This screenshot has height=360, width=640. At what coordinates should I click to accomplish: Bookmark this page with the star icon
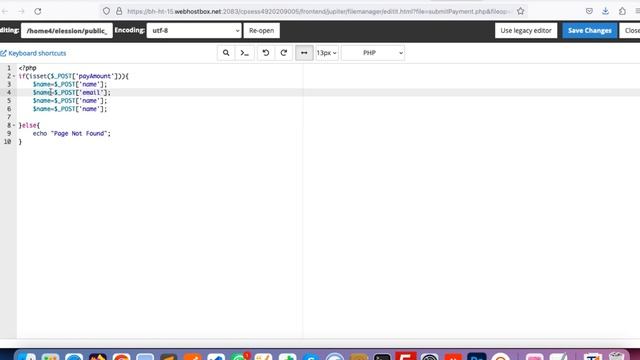click(520, 11)
